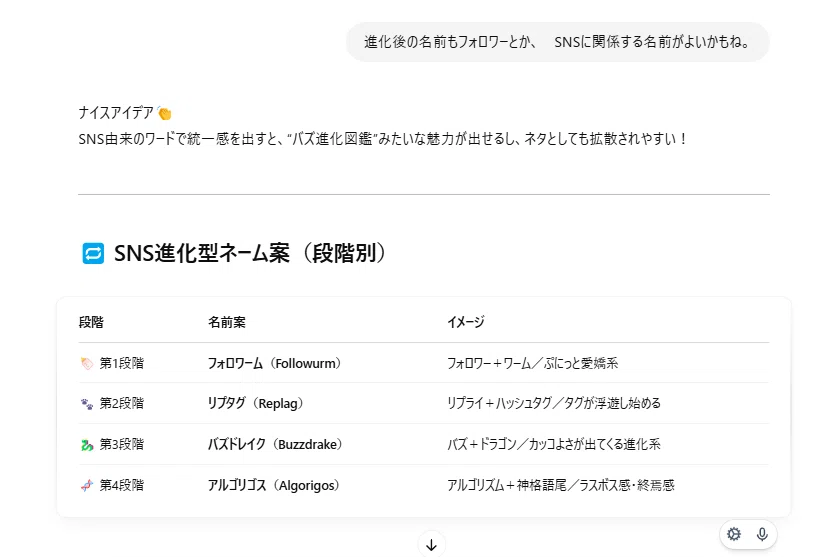Select the アルゴリゴス (Algorigos) name cell

tap(274, 485)
